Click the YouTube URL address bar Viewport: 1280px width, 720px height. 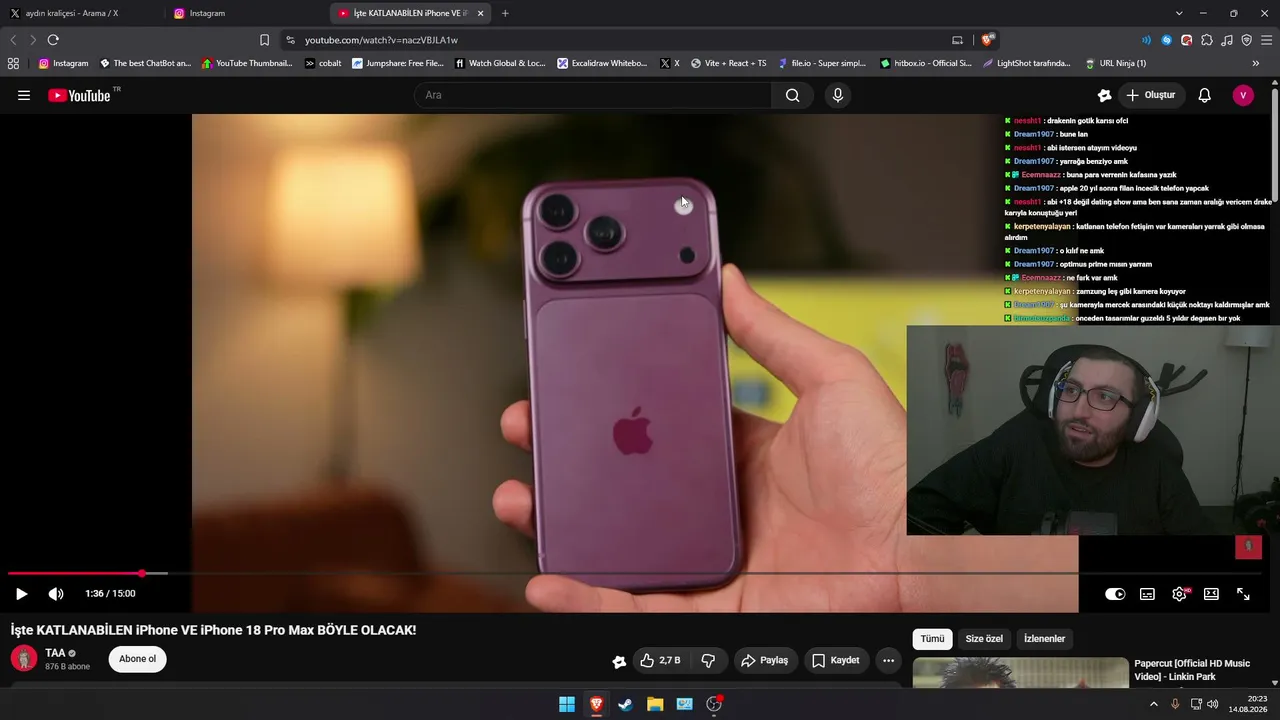[381, 40]
